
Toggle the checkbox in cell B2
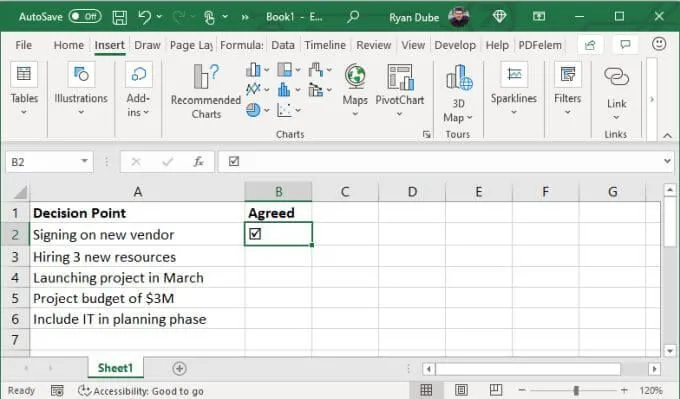click(255, 234)
